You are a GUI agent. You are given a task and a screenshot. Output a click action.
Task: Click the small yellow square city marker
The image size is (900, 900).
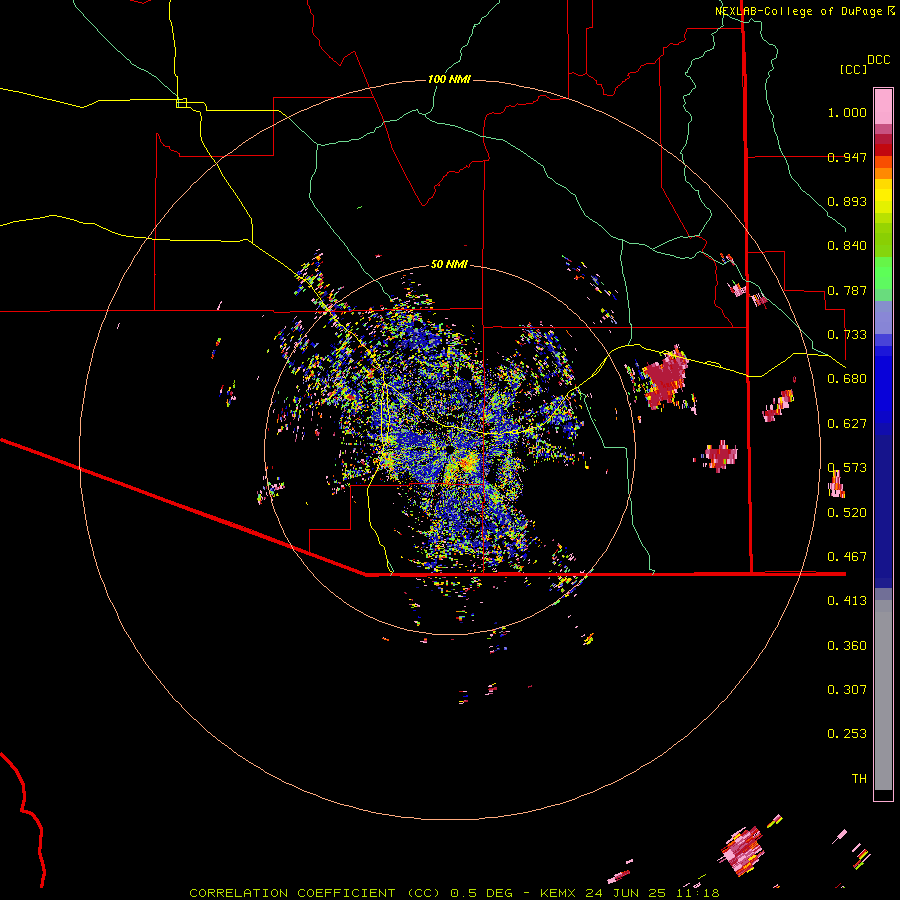[181, 103]
